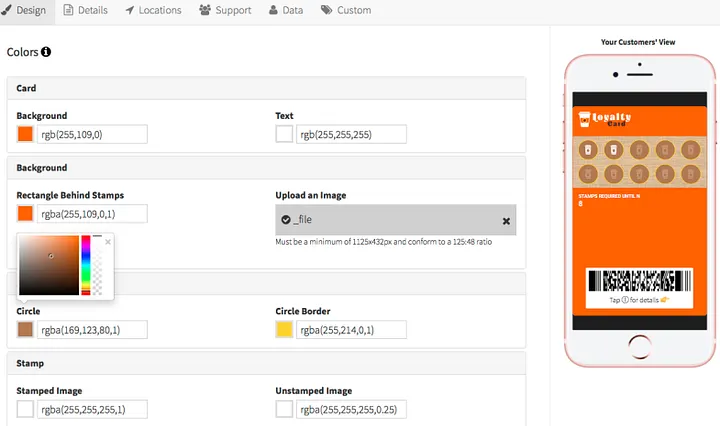720x426 pixels.
Task: Click the Card Text white swatch
Action: pyautogui.click(x=284, y=134)
